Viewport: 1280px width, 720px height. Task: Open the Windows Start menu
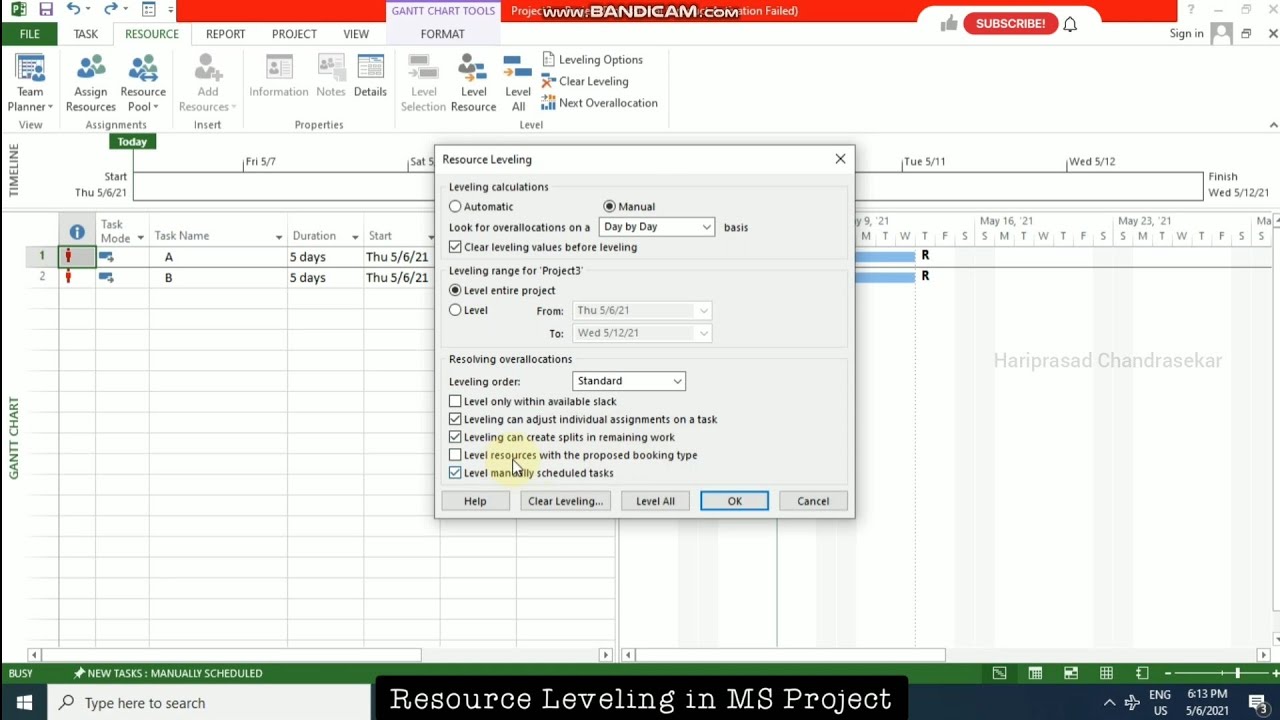pyautogui.click(x=24, y=703)
